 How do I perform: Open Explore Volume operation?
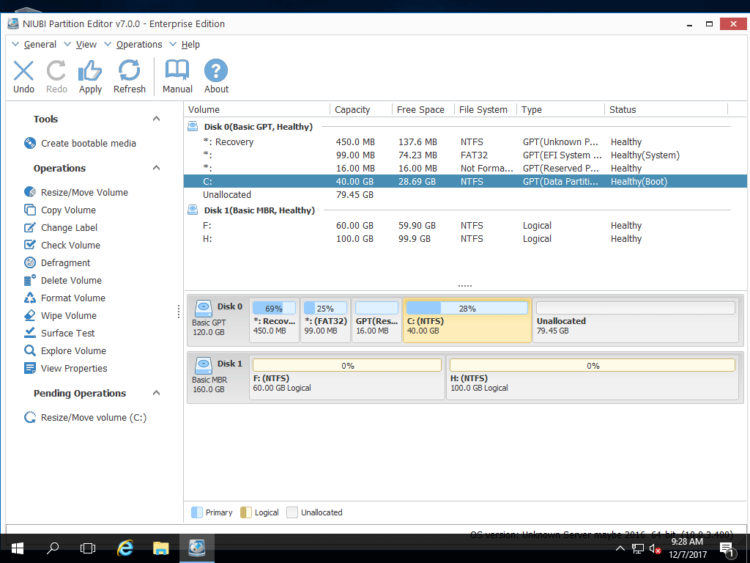[x=65, y=351]
